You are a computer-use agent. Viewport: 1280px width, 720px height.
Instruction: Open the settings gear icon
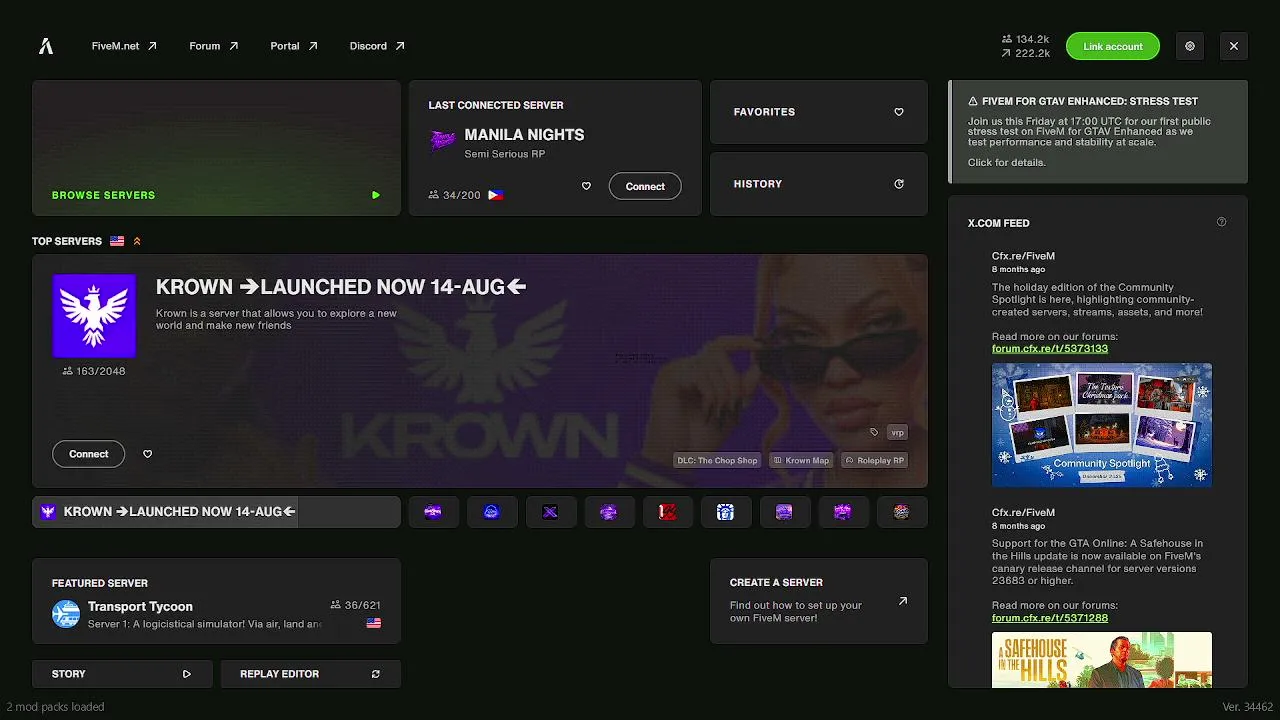1190,46
